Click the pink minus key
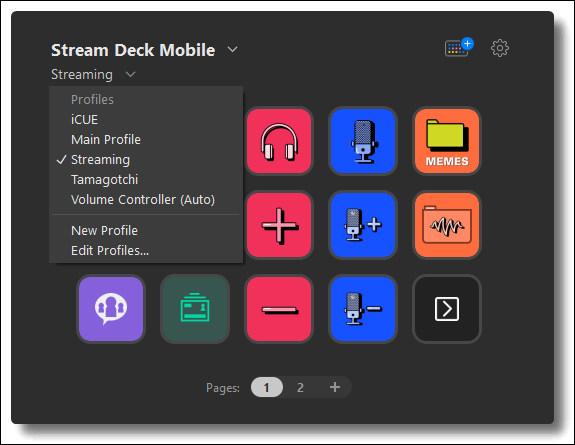Viewport: 575px width, 445px height. (279, 309)
